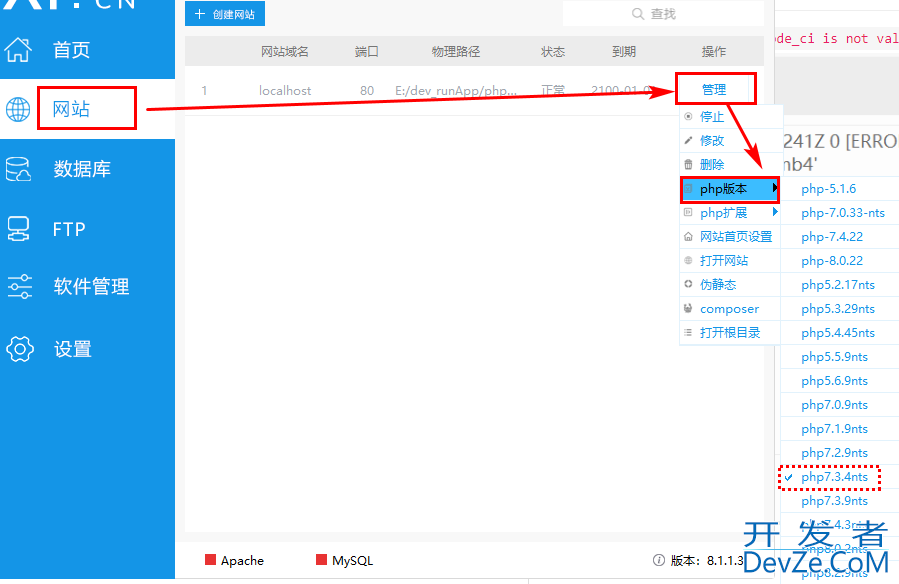Click the 创建网站 button
Image resolution: width=899 pixels, height=584 pixels.
point(225,14)
